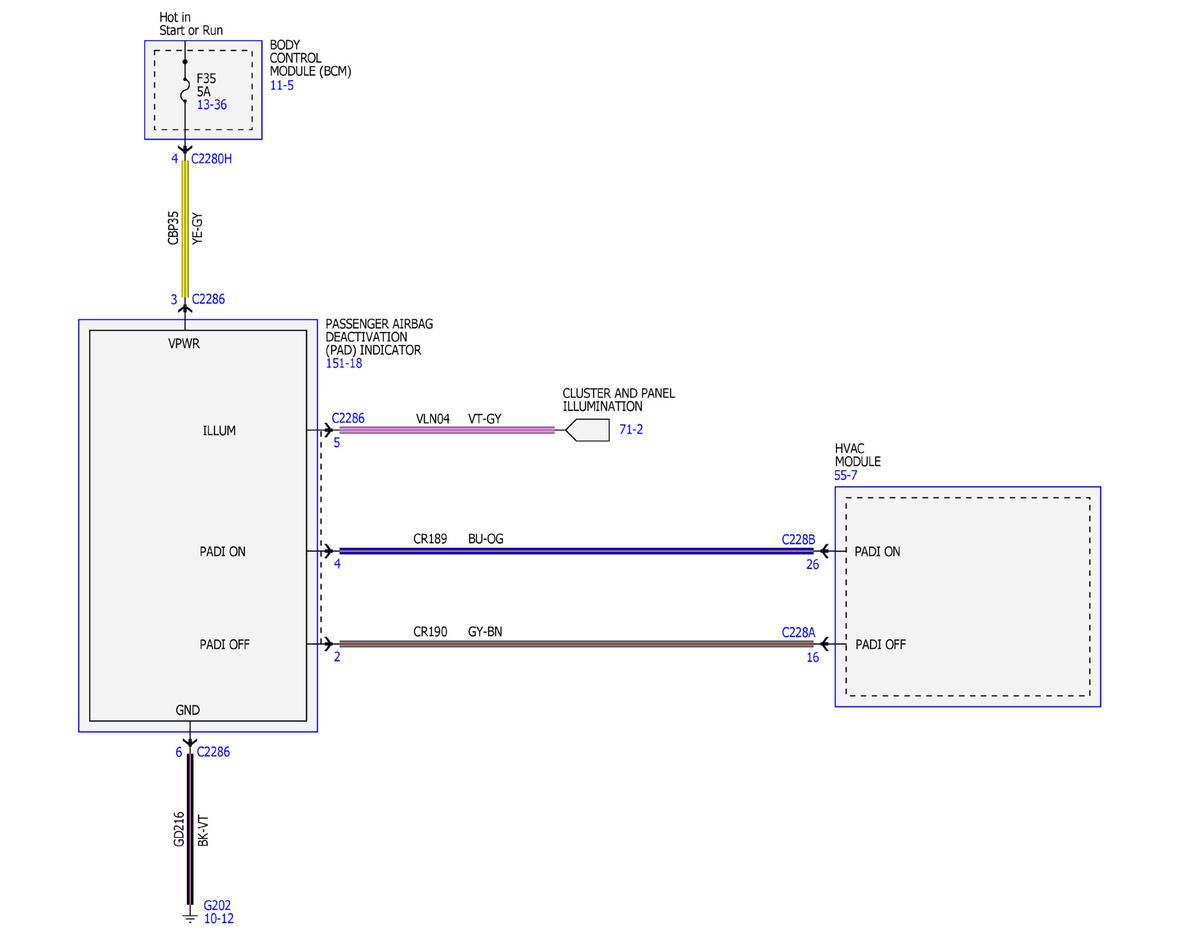Select the BU-OG wire color label
This screenshot has width=1200, height=927.
pyautogui.click(x=486, y=539)
